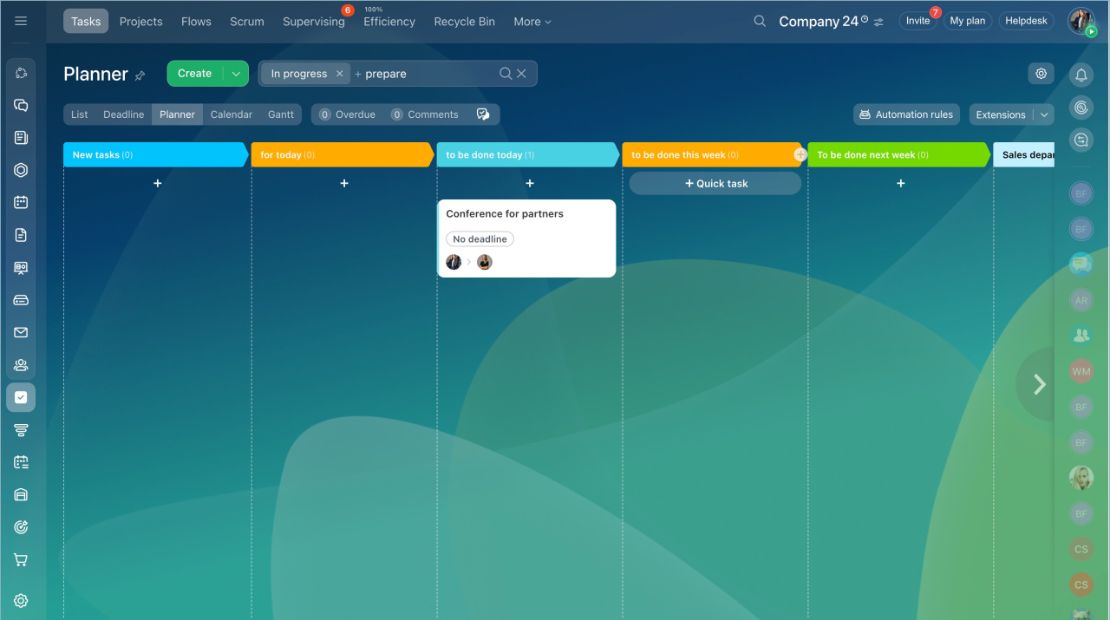This screenshot has width=1110, height=620.
Task: Open Automation rules
Action: click(907, 115)
